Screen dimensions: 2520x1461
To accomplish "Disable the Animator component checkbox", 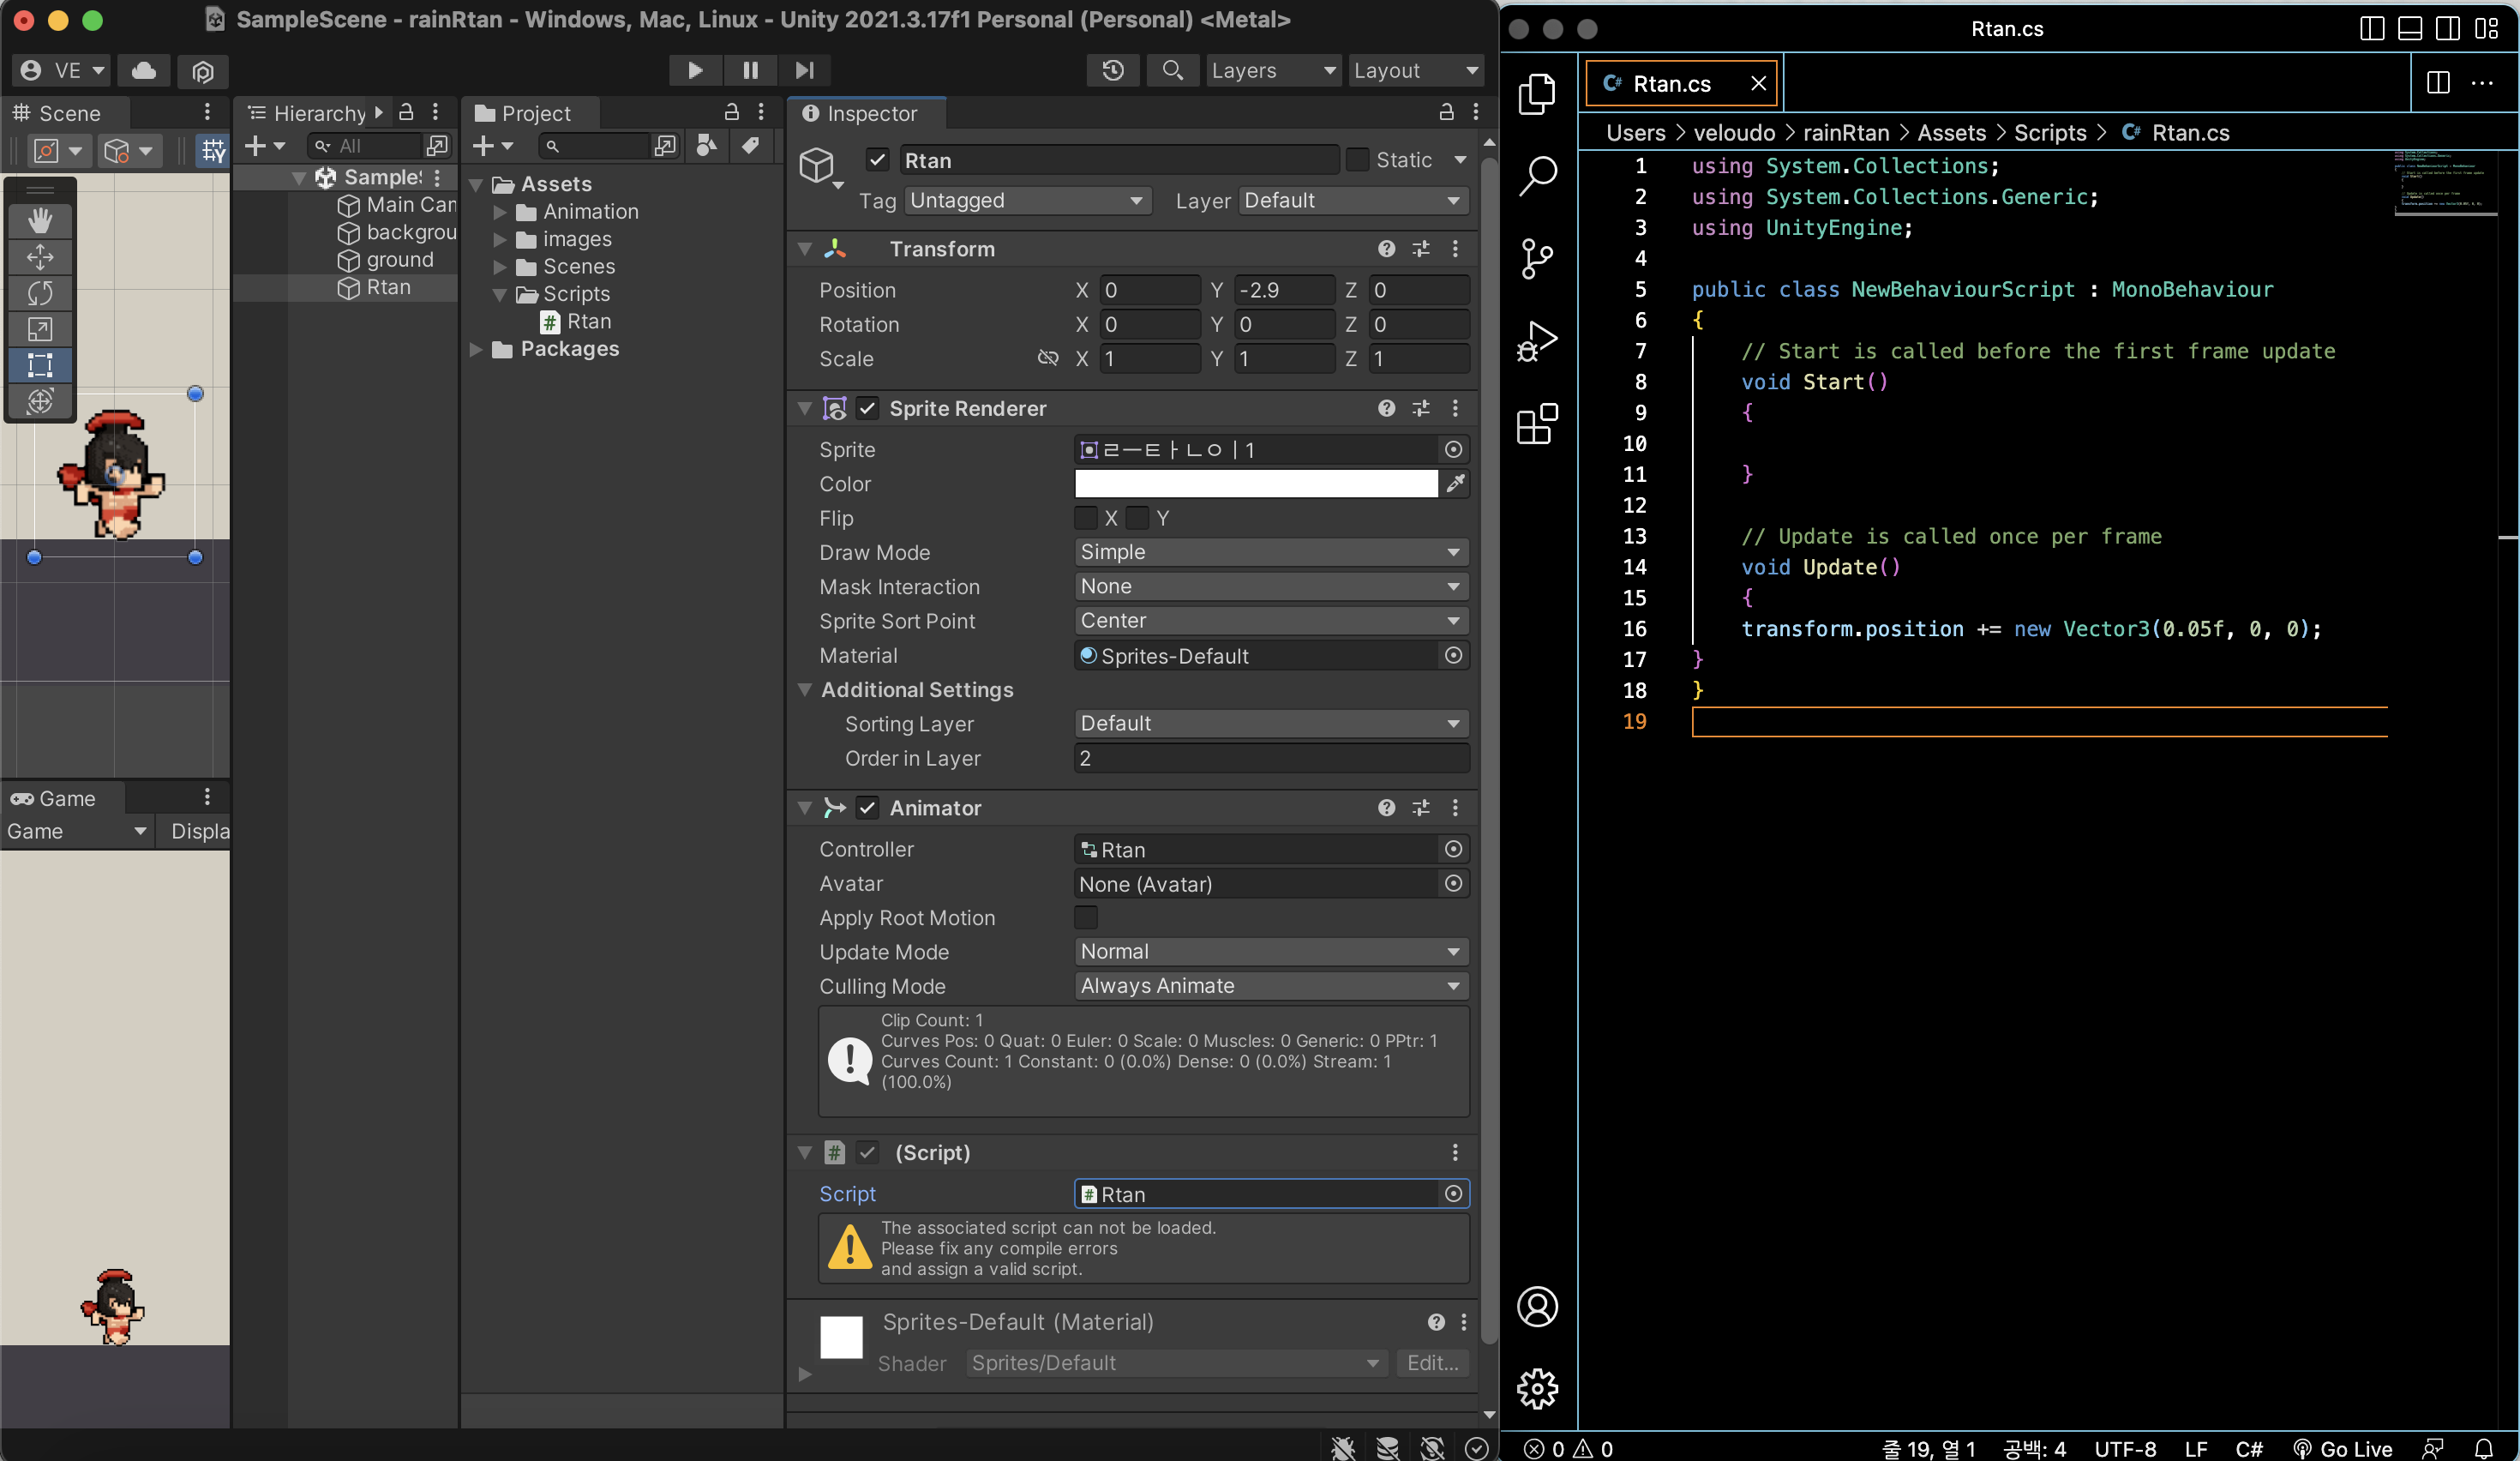I will (867, 808).
